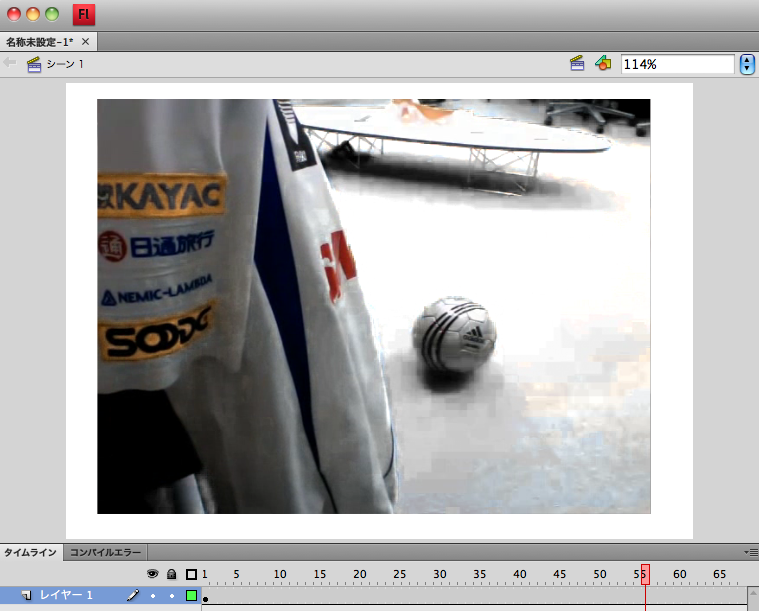Toggle the eye icon for all layers visibility
The height and width of the screenshot is (611, 759).
(152, 574)
